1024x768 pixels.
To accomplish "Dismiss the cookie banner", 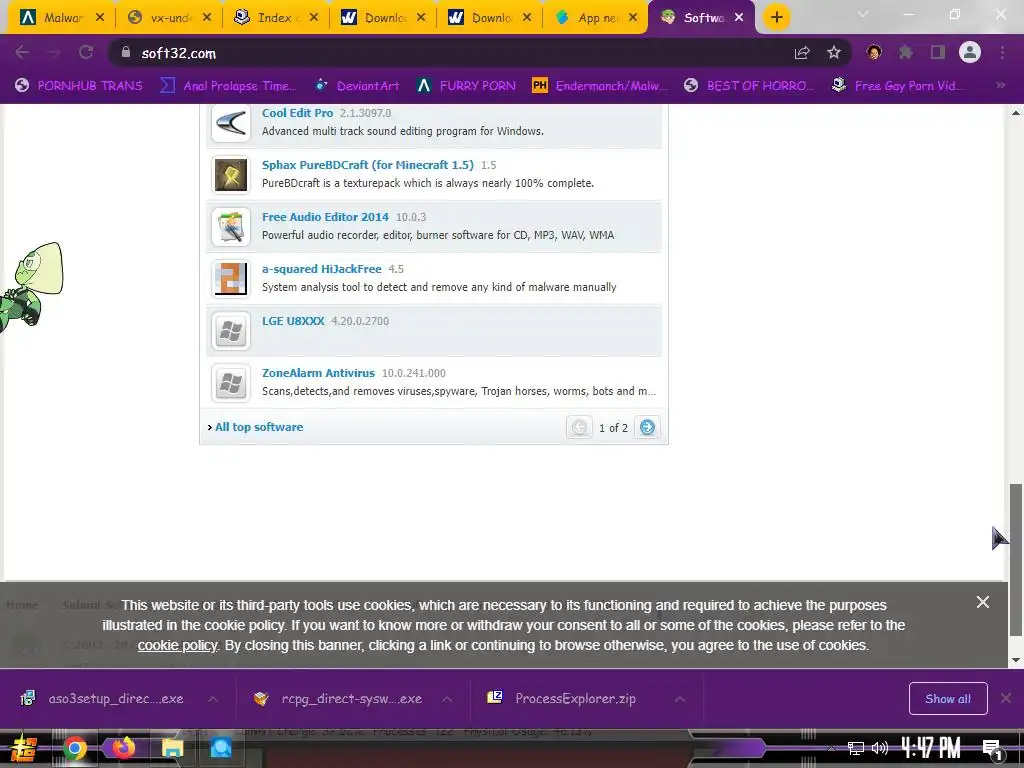I will [982, 602].
